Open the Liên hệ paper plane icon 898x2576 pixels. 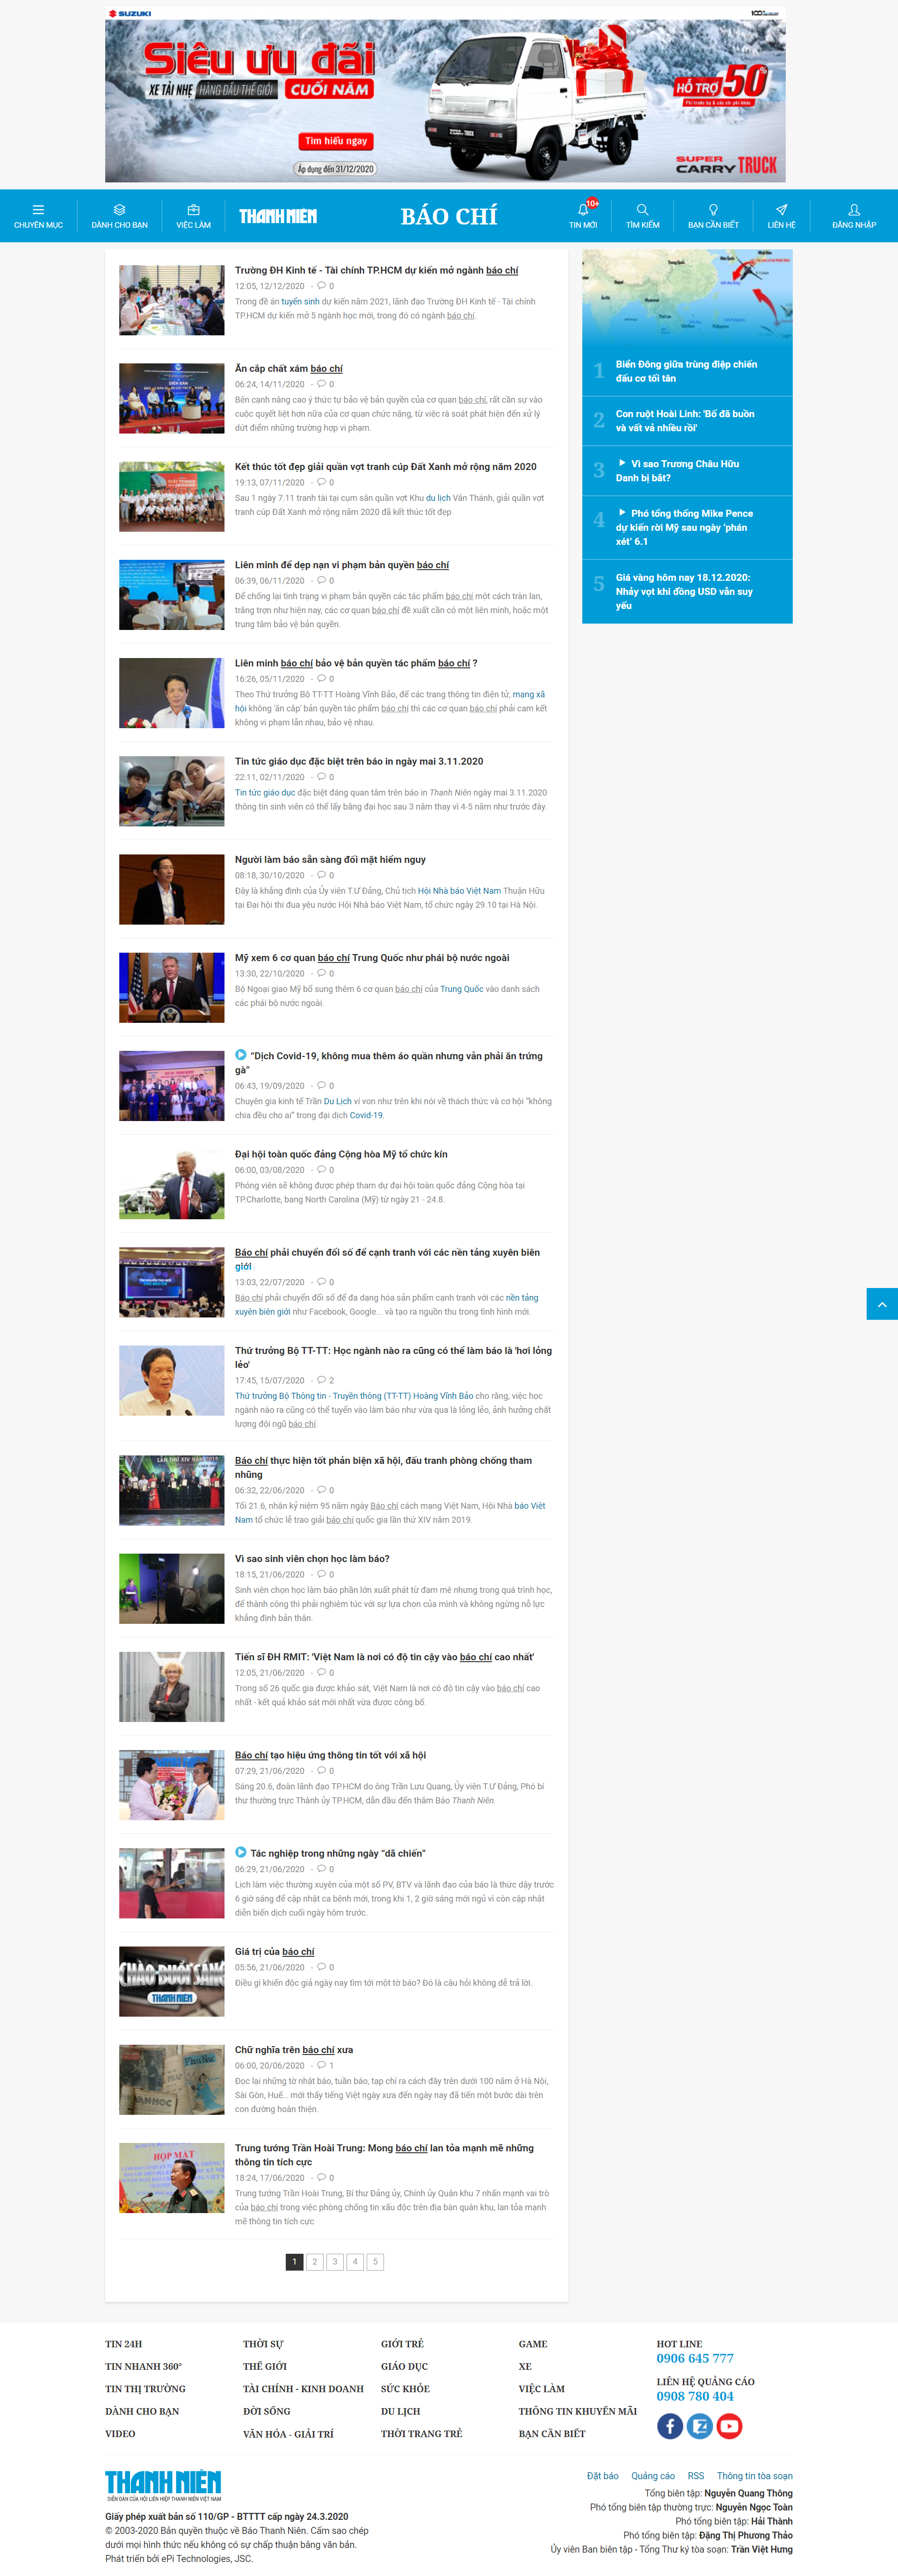coord(781,210)
